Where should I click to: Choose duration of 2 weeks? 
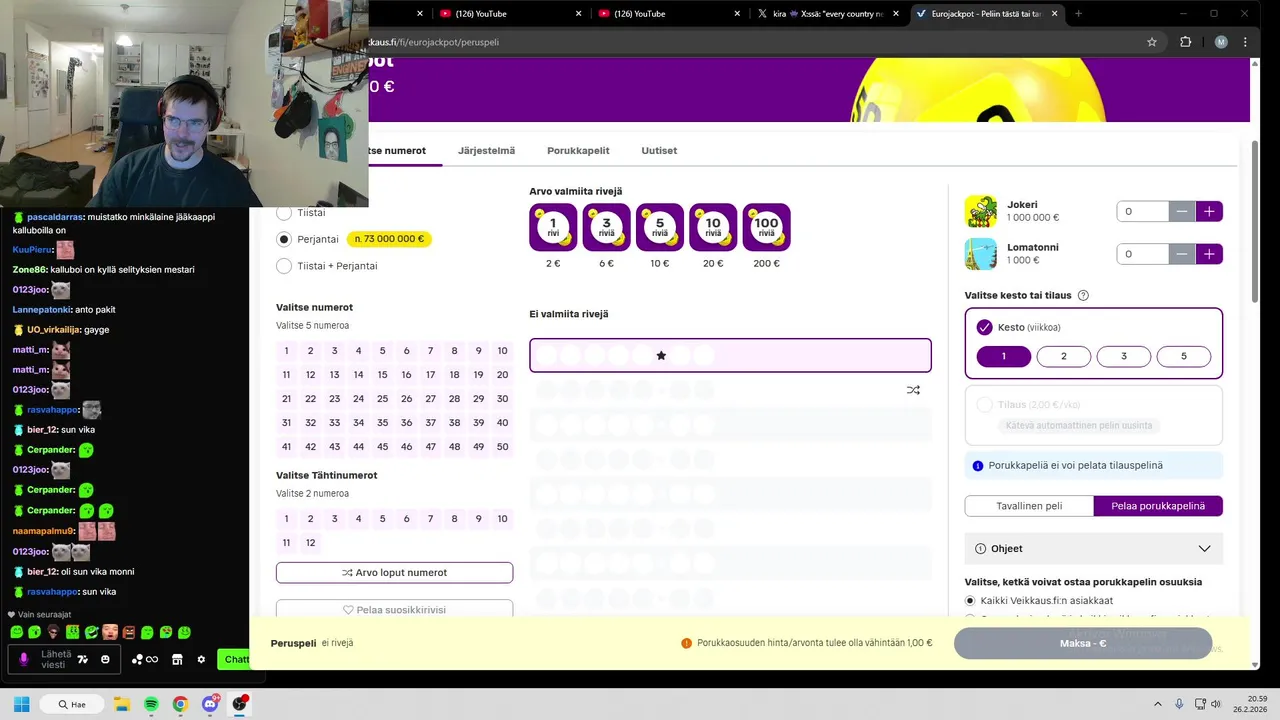(x=1063, y=356)
